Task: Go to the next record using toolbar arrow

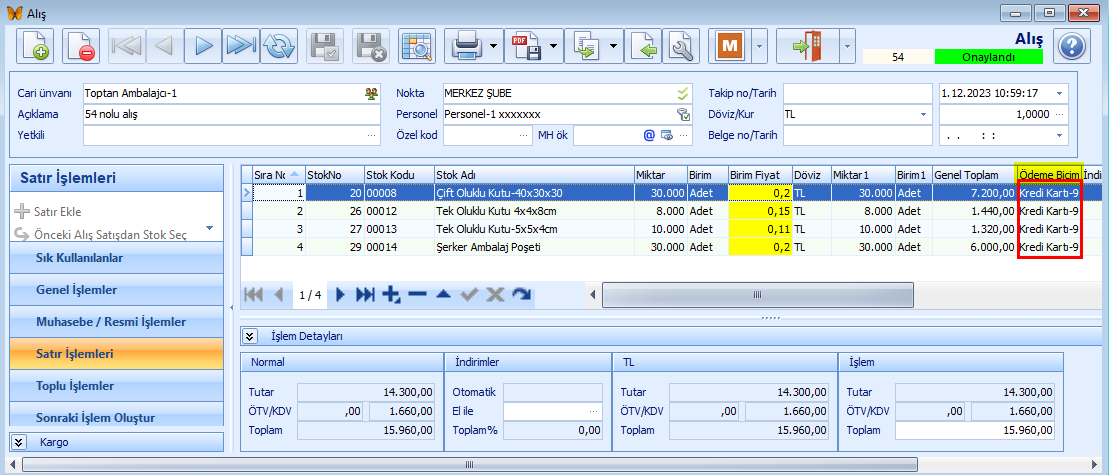Action: [203, 46]
